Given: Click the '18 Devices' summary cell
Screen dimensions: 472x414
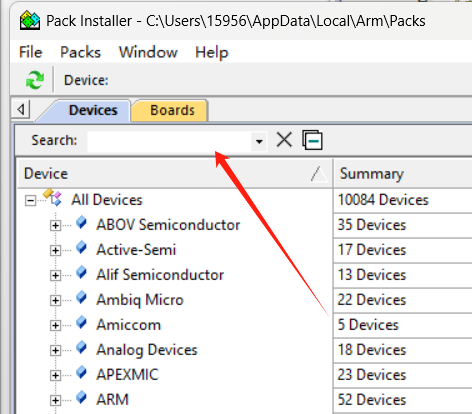Looking at the screenshot, I should point(403,350).
